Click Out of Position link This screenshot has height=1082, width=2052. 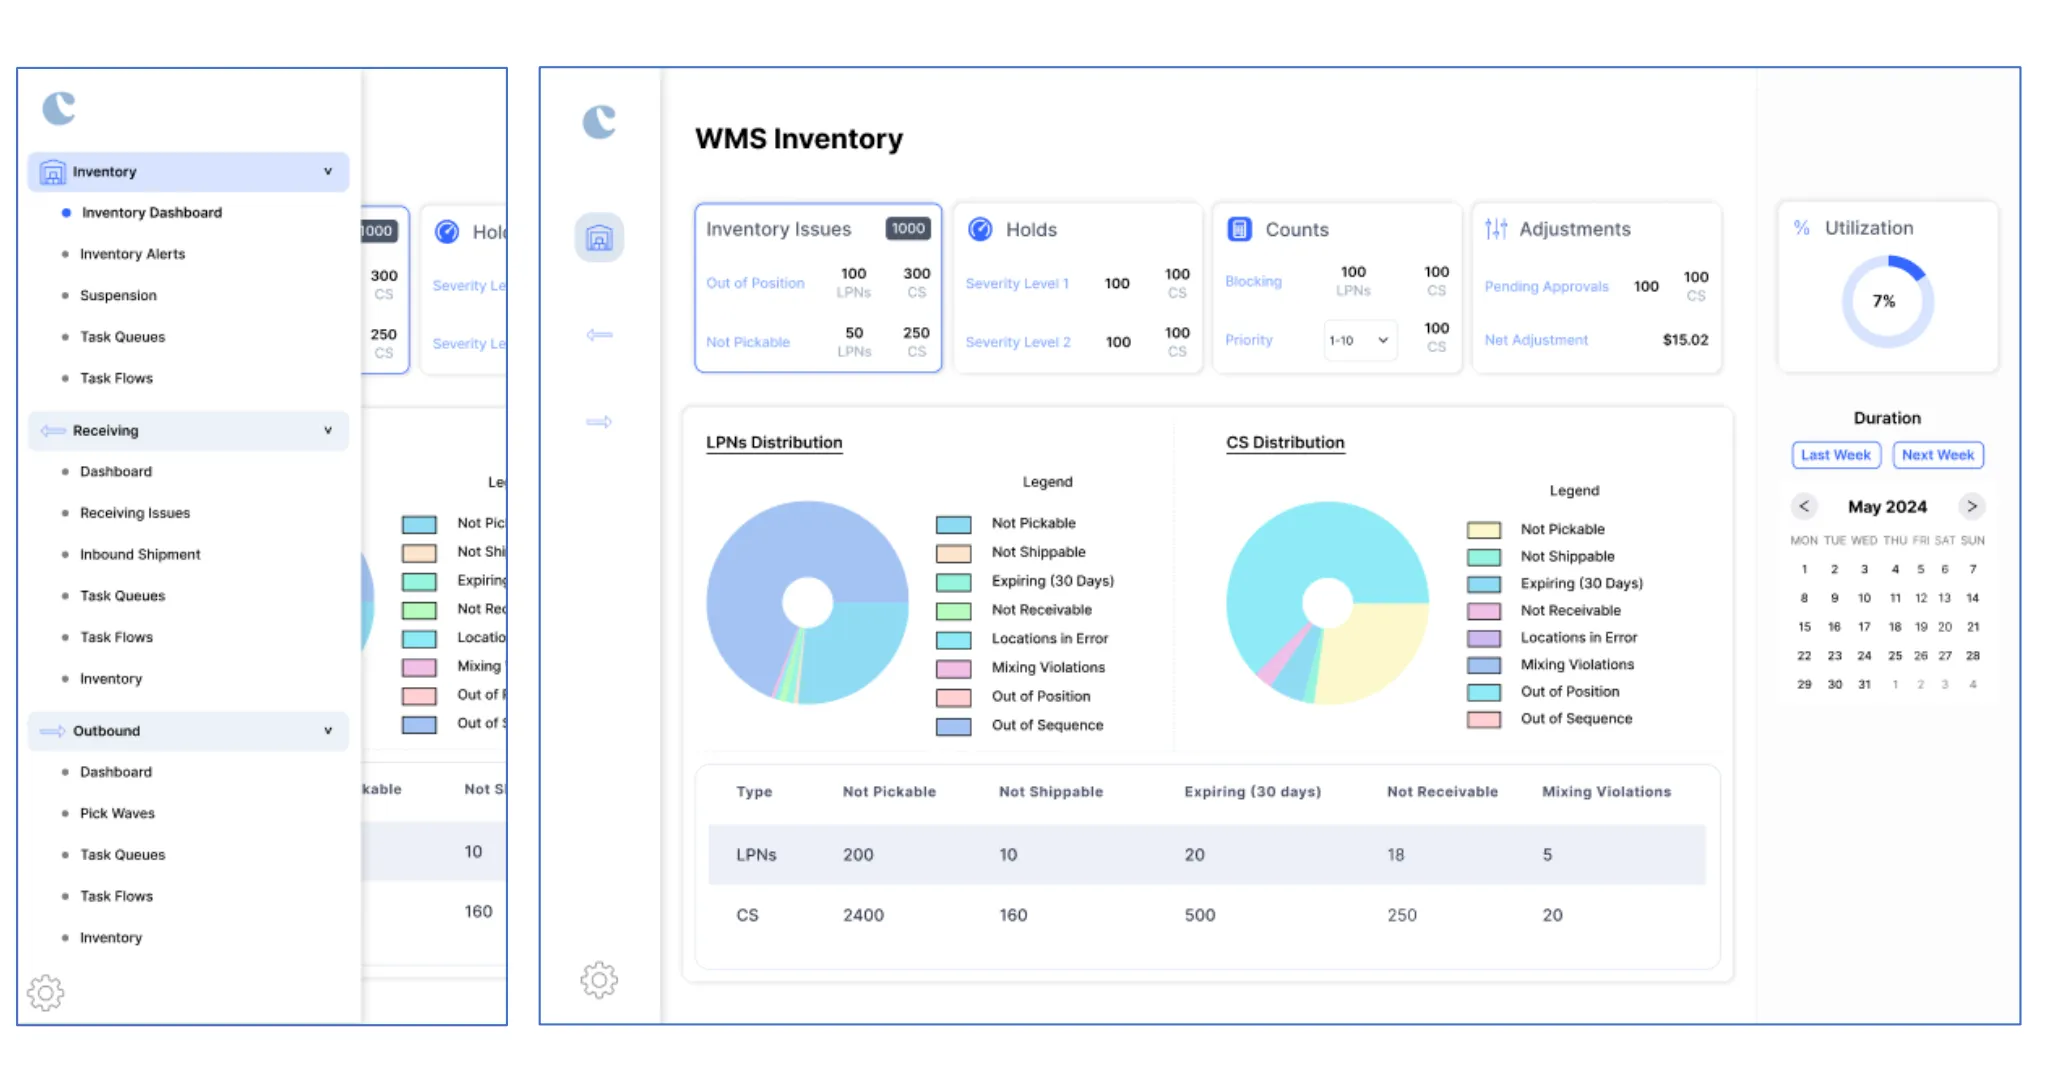point(755,283)
